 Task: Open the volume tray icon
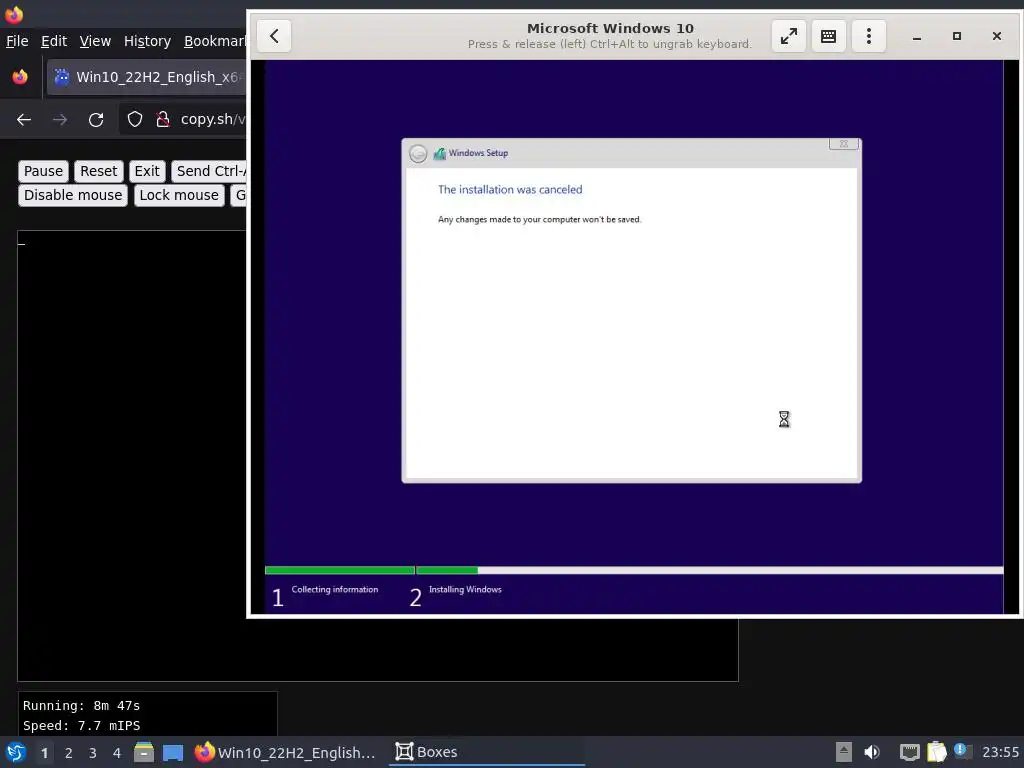(872, 752)
